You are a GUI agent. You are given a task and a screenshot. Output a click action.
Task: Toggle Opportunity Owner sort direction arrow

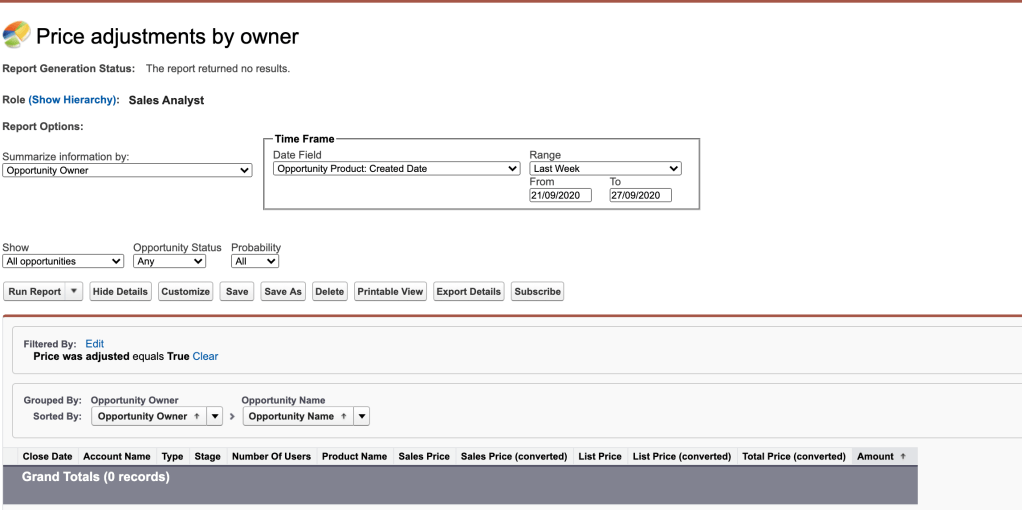196,416
